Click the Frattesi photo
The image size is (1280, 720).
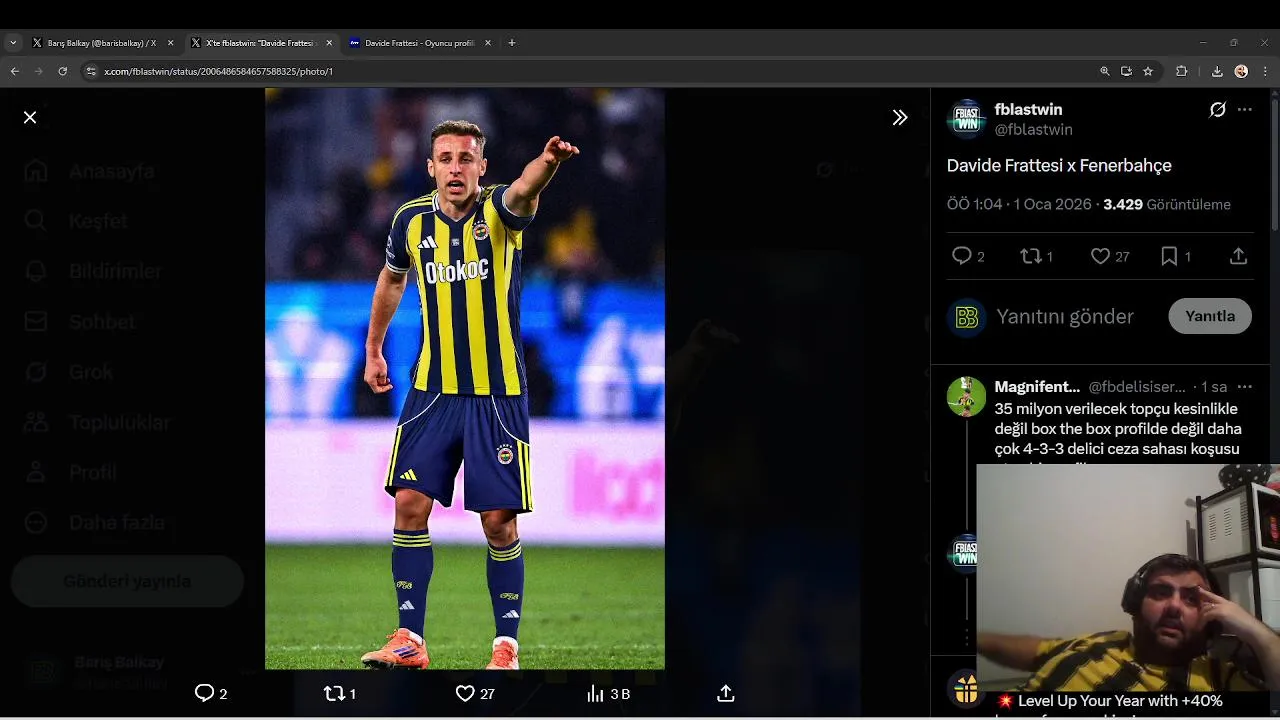(x=465, y=378)
